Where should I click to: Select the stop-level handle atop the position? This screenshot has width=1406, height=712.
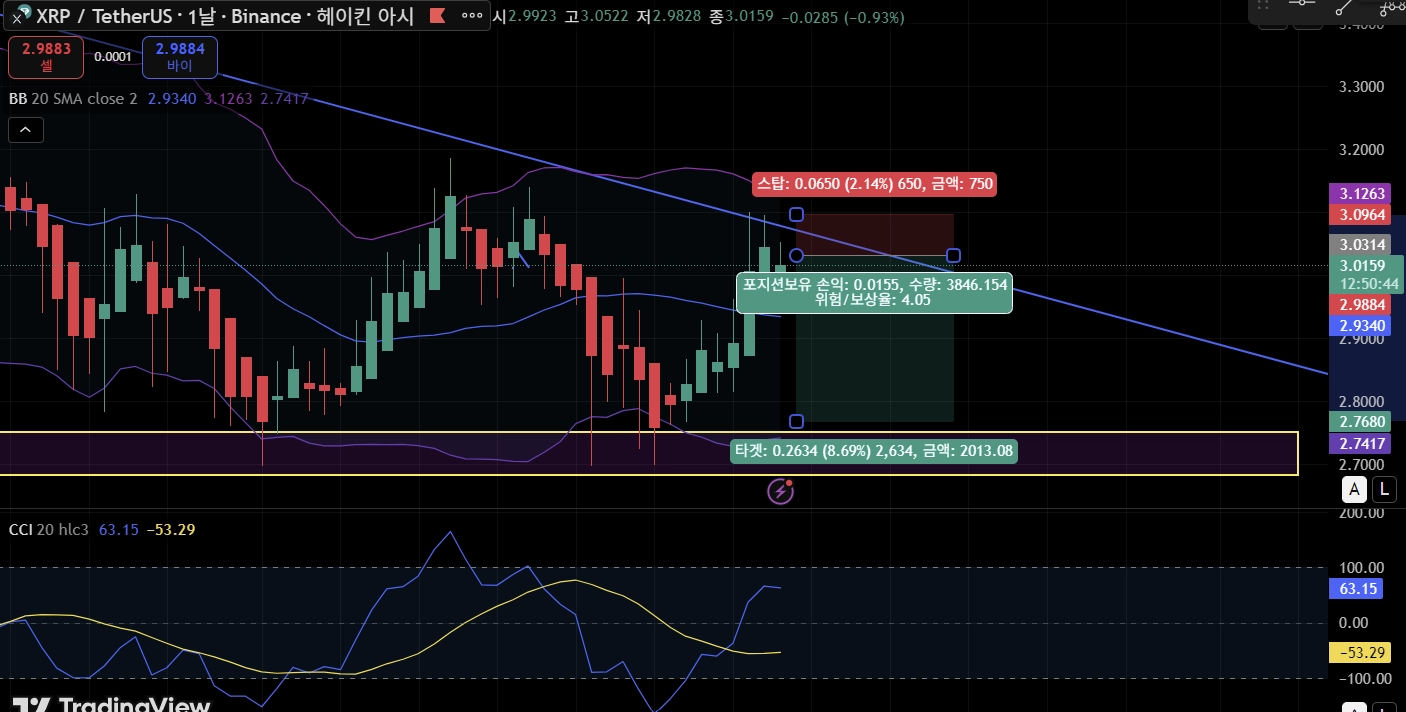797,214
